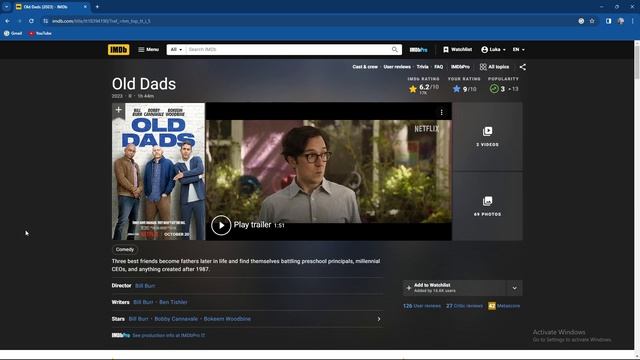Expand the Stars row chevron
640x360 pixels.
[379, 319]
